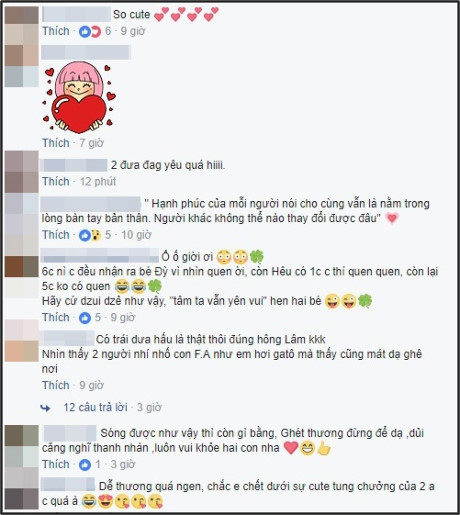The height and width of the screenshot is (515, 460).
Task: Click the wow reaction icon on the "Hạnh phúc" comment
Action: 96,235
